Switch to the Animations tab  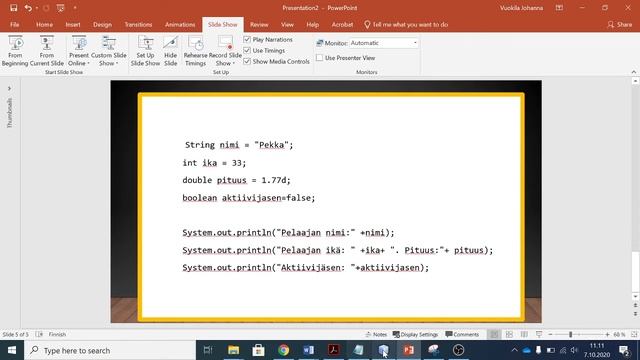tap(180, 24)
